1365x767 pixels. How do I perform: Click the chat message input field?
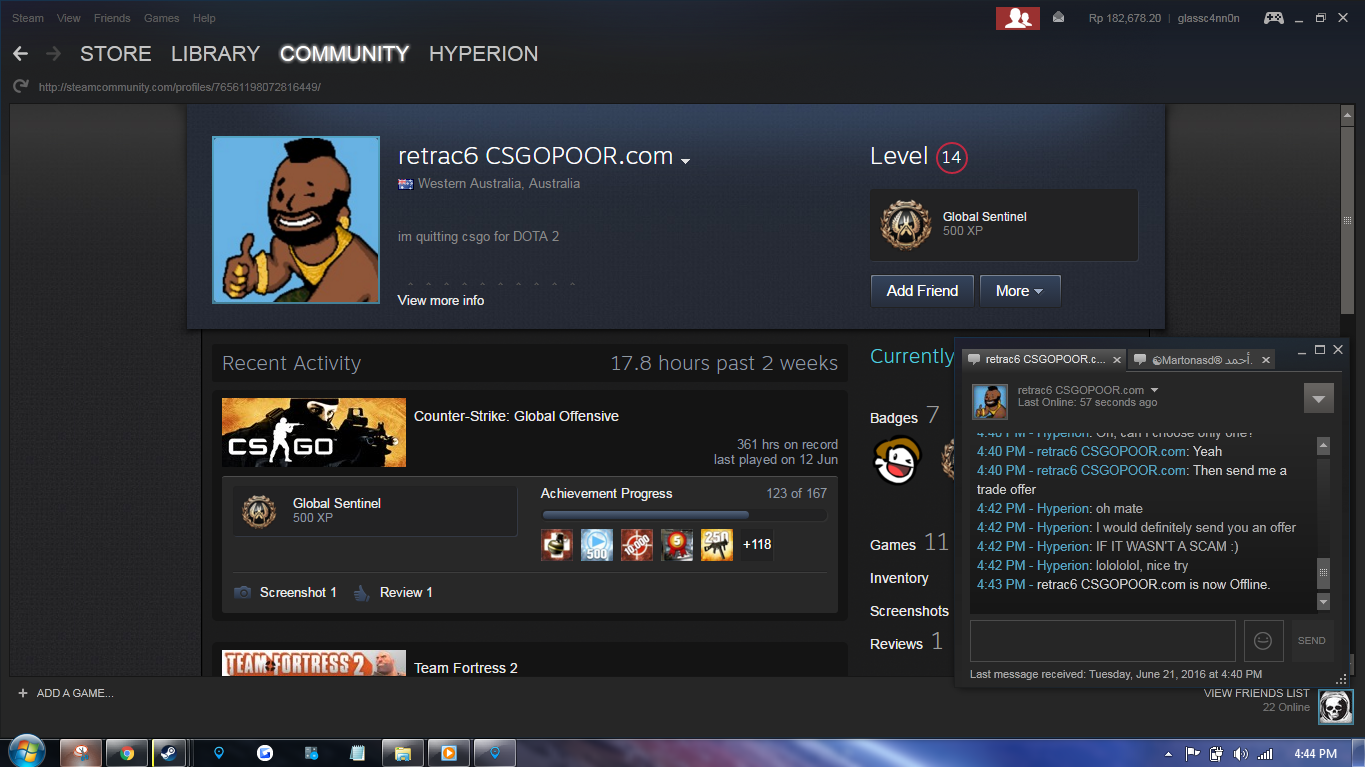(1102, 641)
